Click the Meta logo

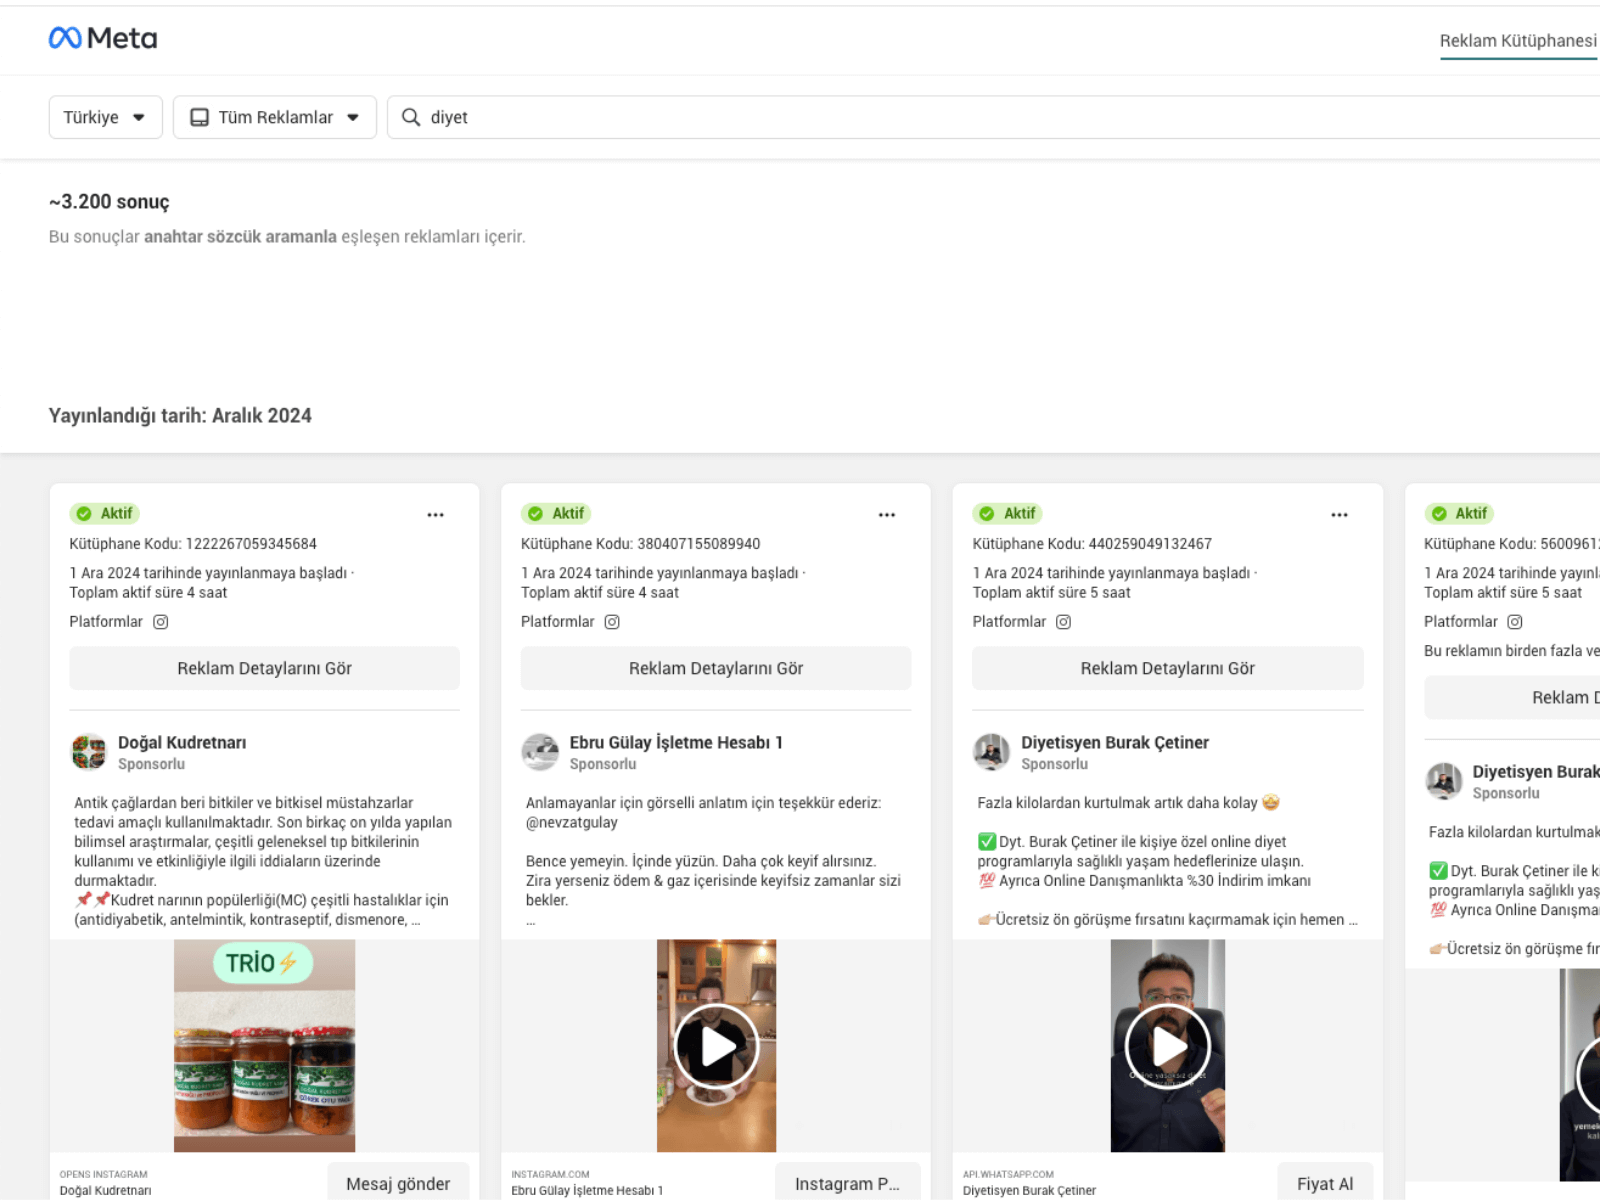pyautogui.click(x=103, y=38)
